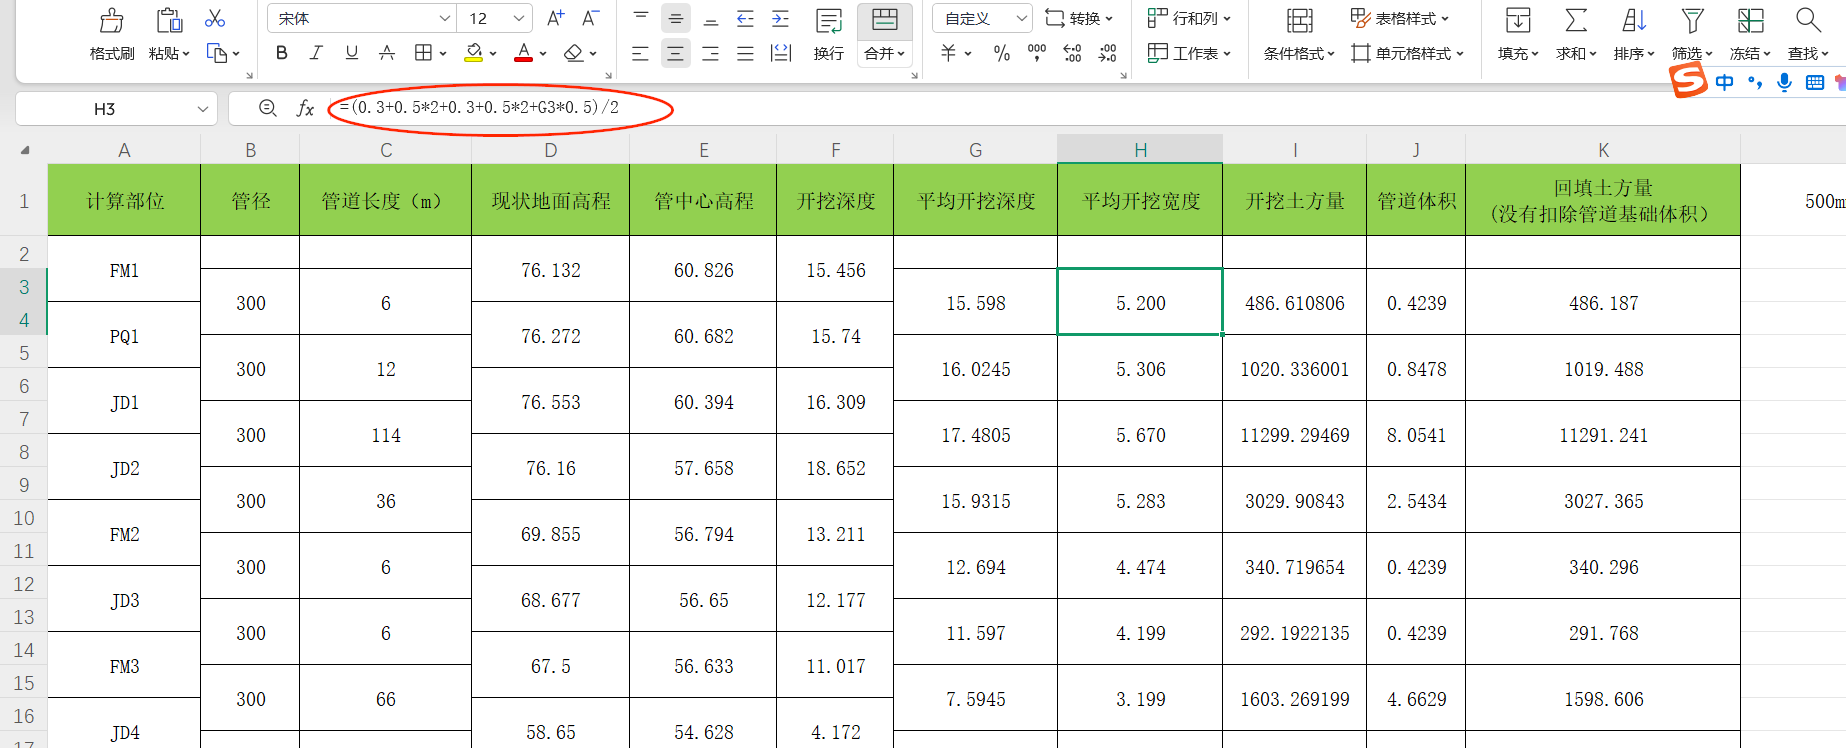Click the Wrap Text (换行) button
The width and height of the screenshot is (1846, 748).
coord(829,34)
